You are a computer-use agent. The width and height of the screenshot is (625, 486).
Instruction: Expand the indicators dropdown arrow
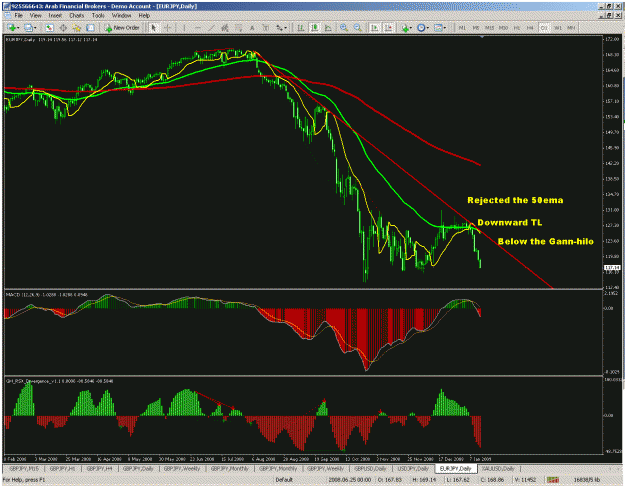point(411,28)
